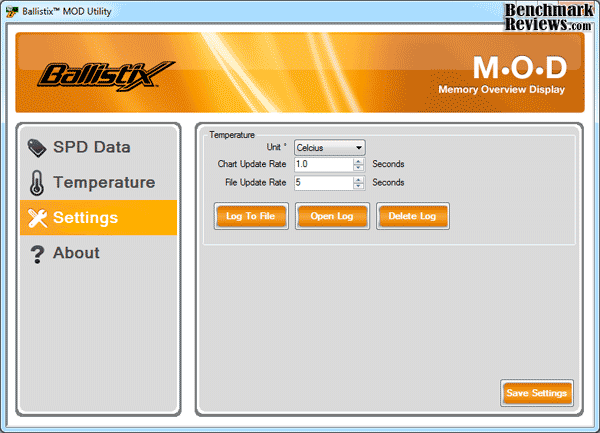Decrease File Update Rate with down arrow
Image resolution: width=600 pixels, height=433 pixels.
(359, 186)
